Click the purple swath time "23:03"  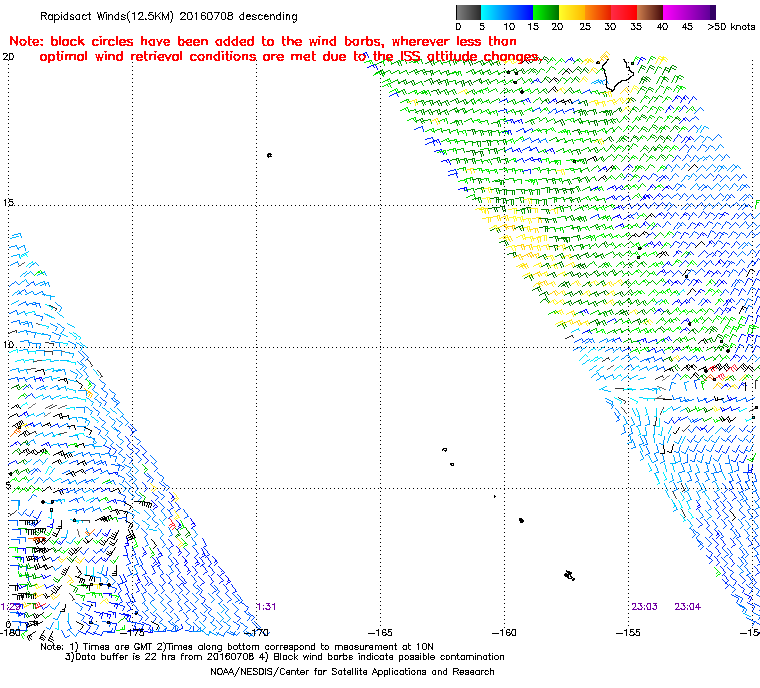[644, 607]
